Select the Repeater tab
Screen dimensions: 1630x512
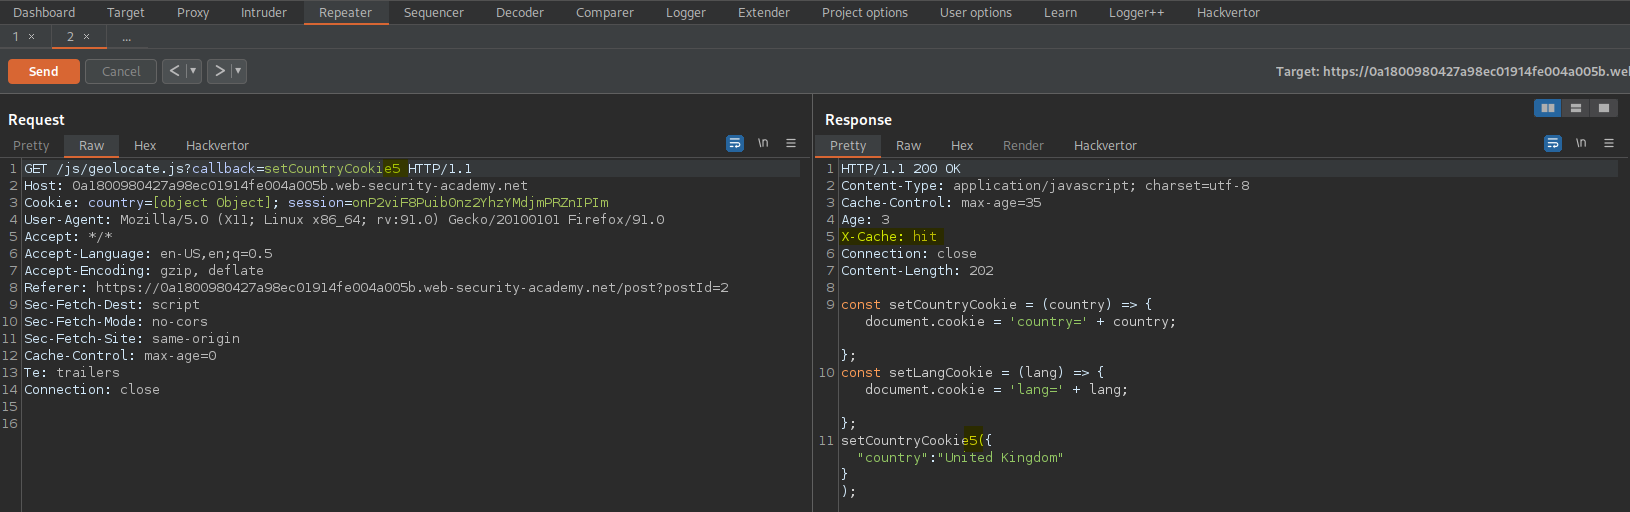[346, 13]
